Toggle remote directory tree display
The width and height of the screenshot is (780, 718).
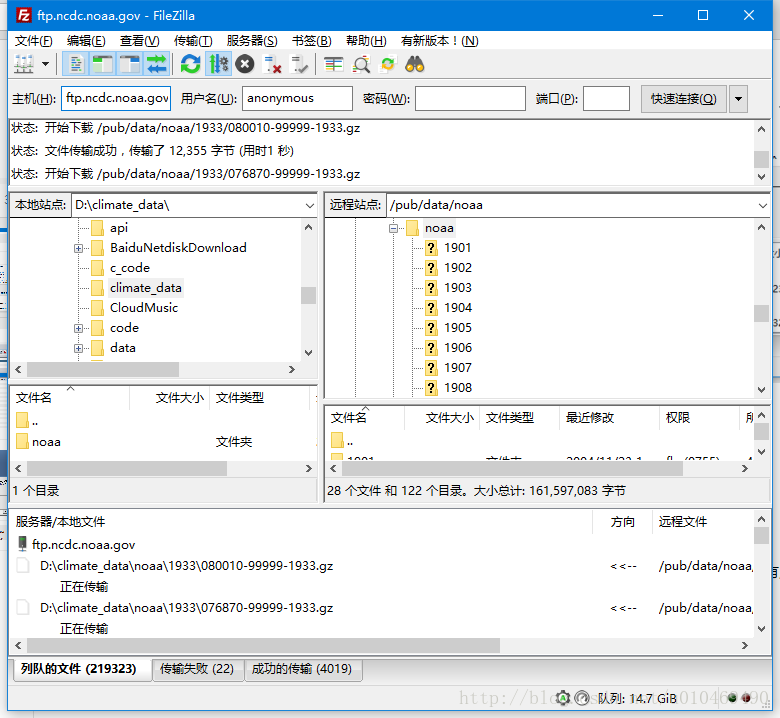point(129,64)
